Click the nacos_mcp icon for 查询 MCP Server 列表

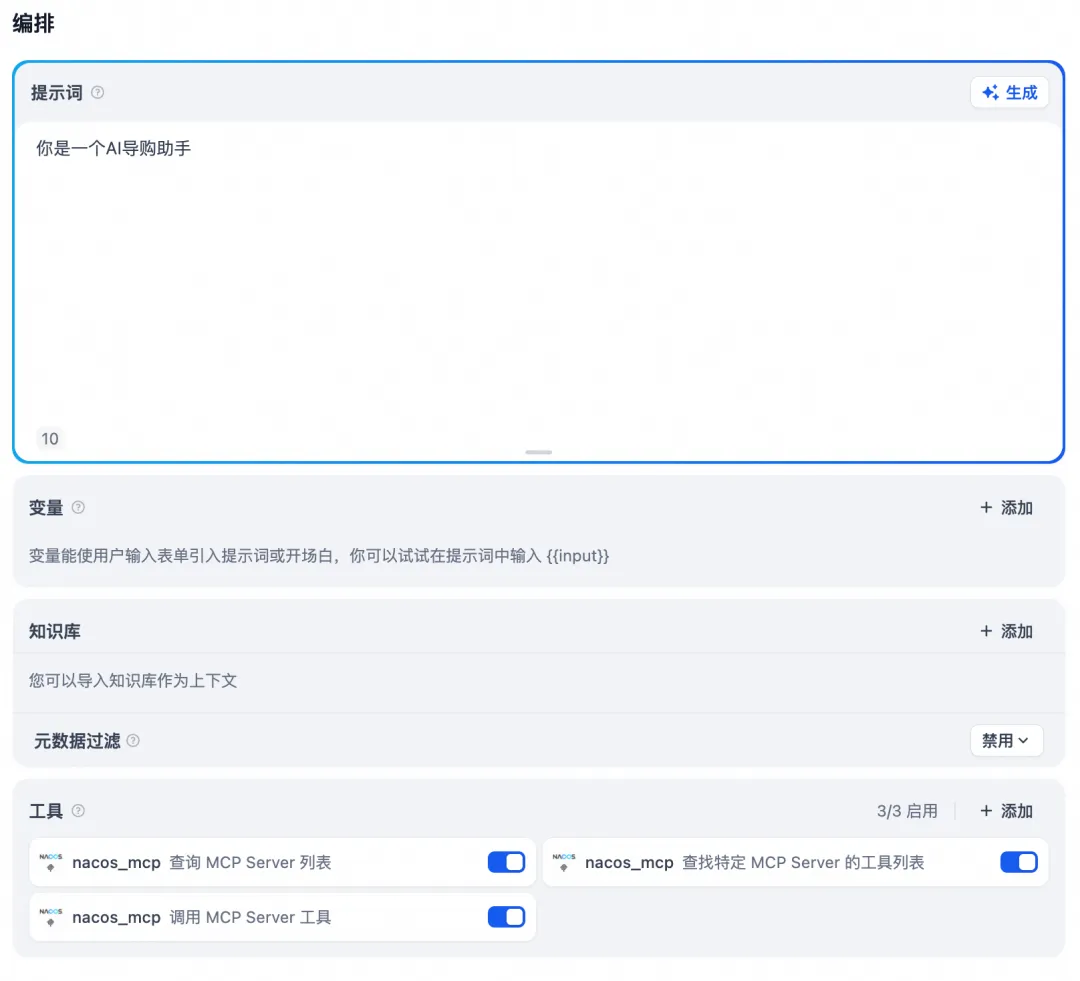(x=50, y=861)
